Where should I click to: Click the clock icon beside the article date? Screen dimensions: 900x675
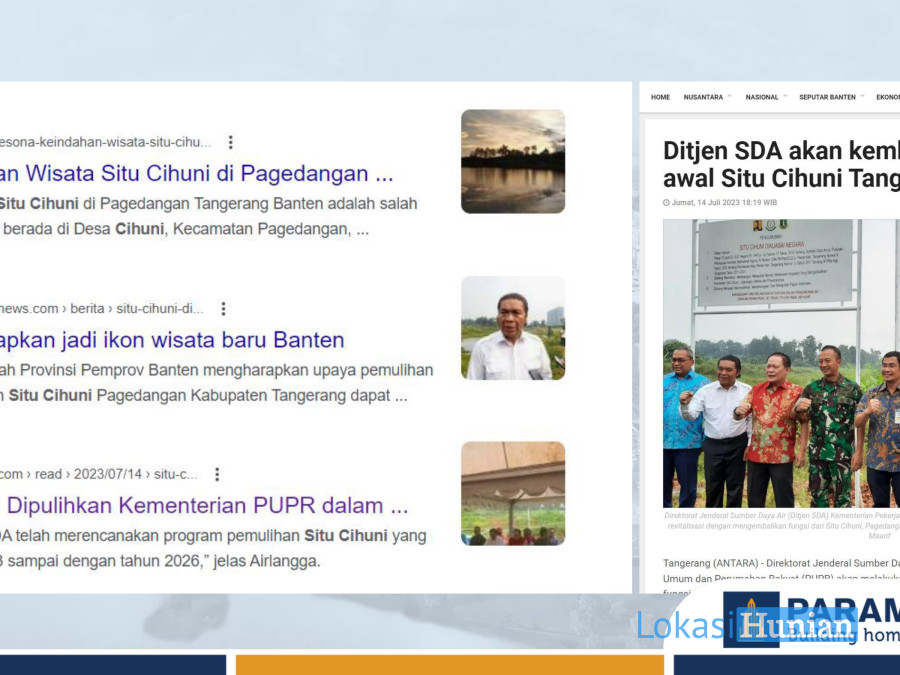(666, 203)
